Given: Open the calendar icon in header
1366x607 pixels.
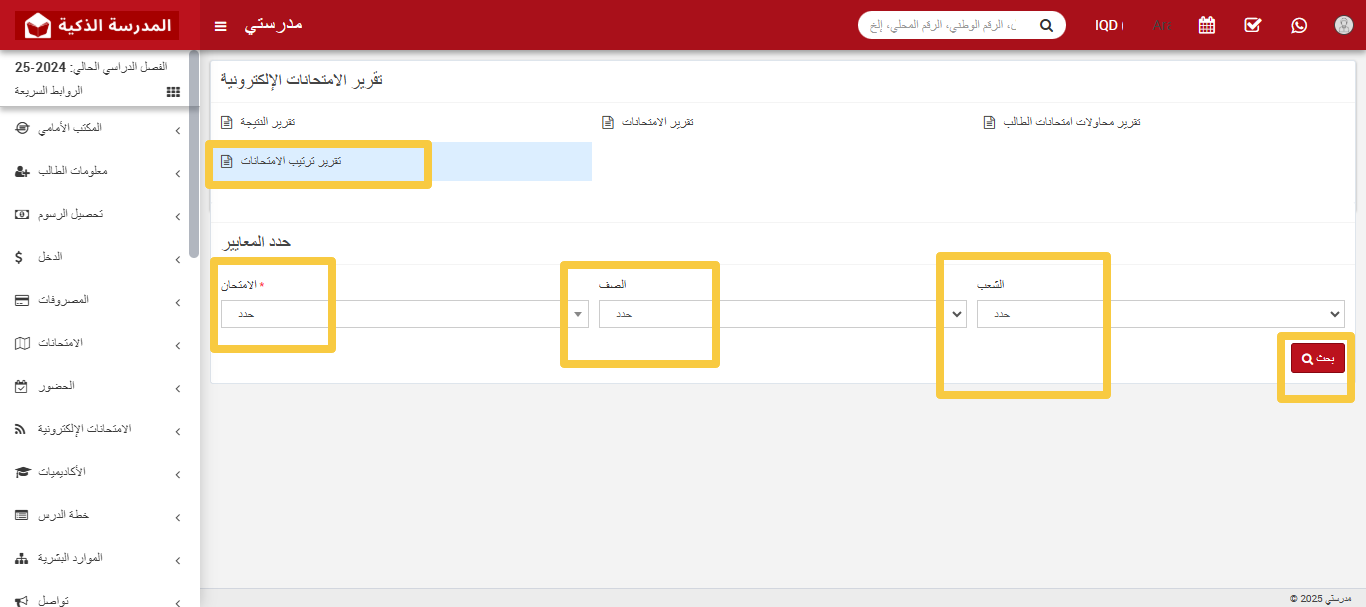Looking at the screenshot, I should pos(1207,25).
